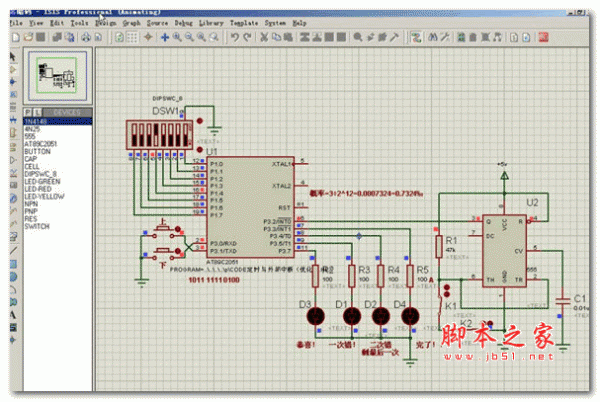600x402 pixels.
Task: Open the Library menu
Action: pos(211,23)
